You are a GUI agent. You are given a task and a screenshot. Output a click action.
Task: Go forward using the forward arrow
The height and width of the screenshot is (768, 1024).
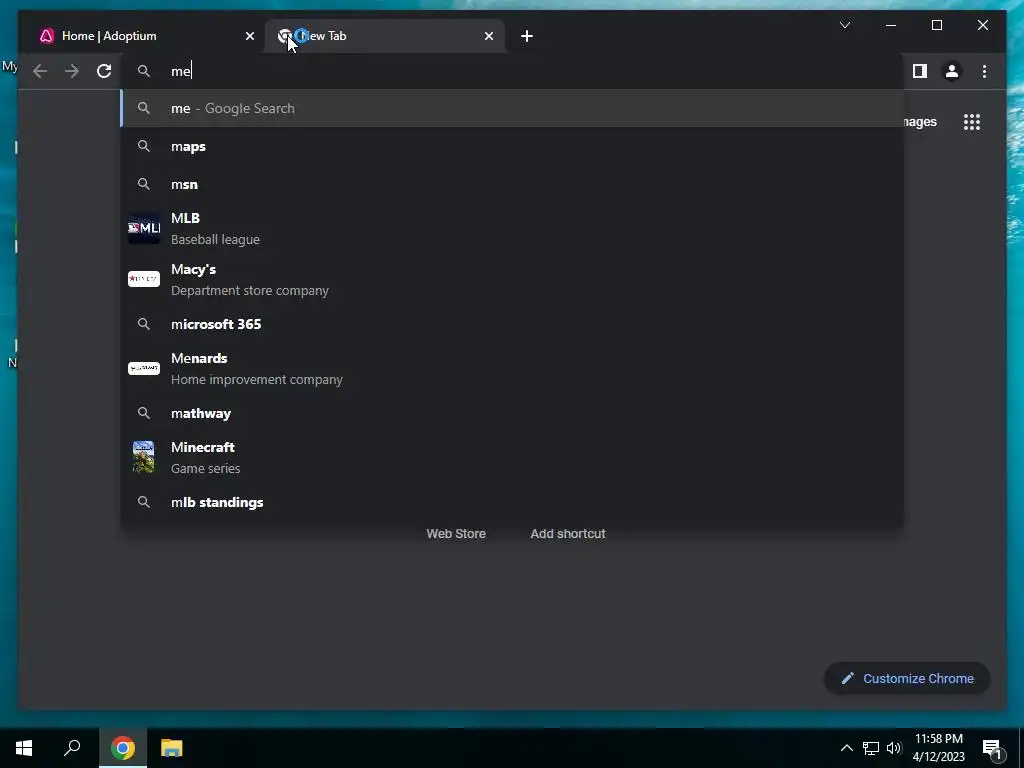coord(72,71)
